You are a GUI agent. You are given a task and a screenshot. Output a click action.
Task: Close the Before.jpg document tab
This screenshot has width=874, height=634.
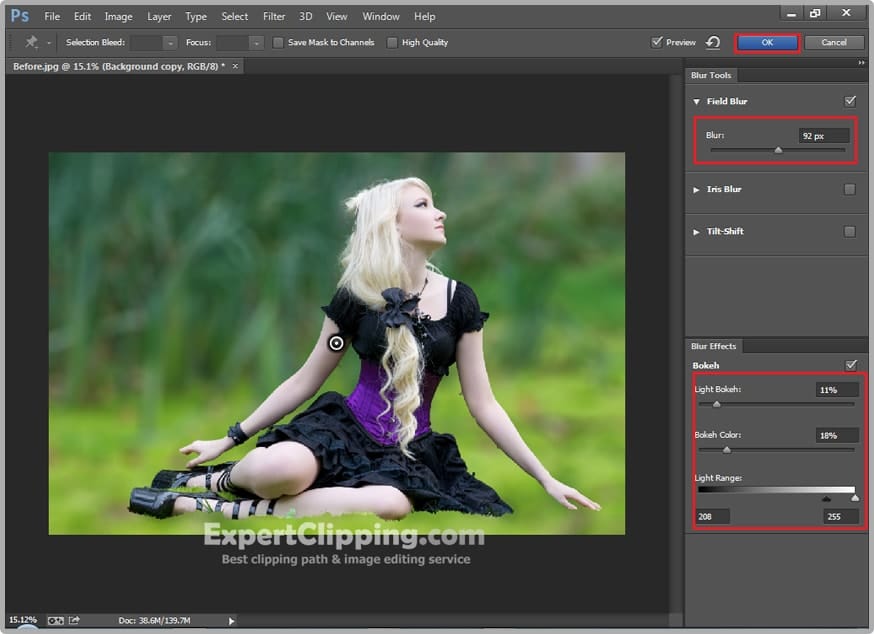(x=236, y=66)
